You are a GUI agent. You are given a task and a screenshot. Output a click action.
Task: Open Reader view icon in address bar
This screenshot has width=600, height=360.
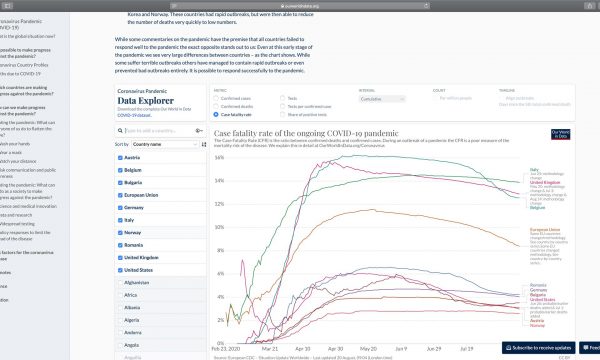pyautogui.click(x=174, y=6)
